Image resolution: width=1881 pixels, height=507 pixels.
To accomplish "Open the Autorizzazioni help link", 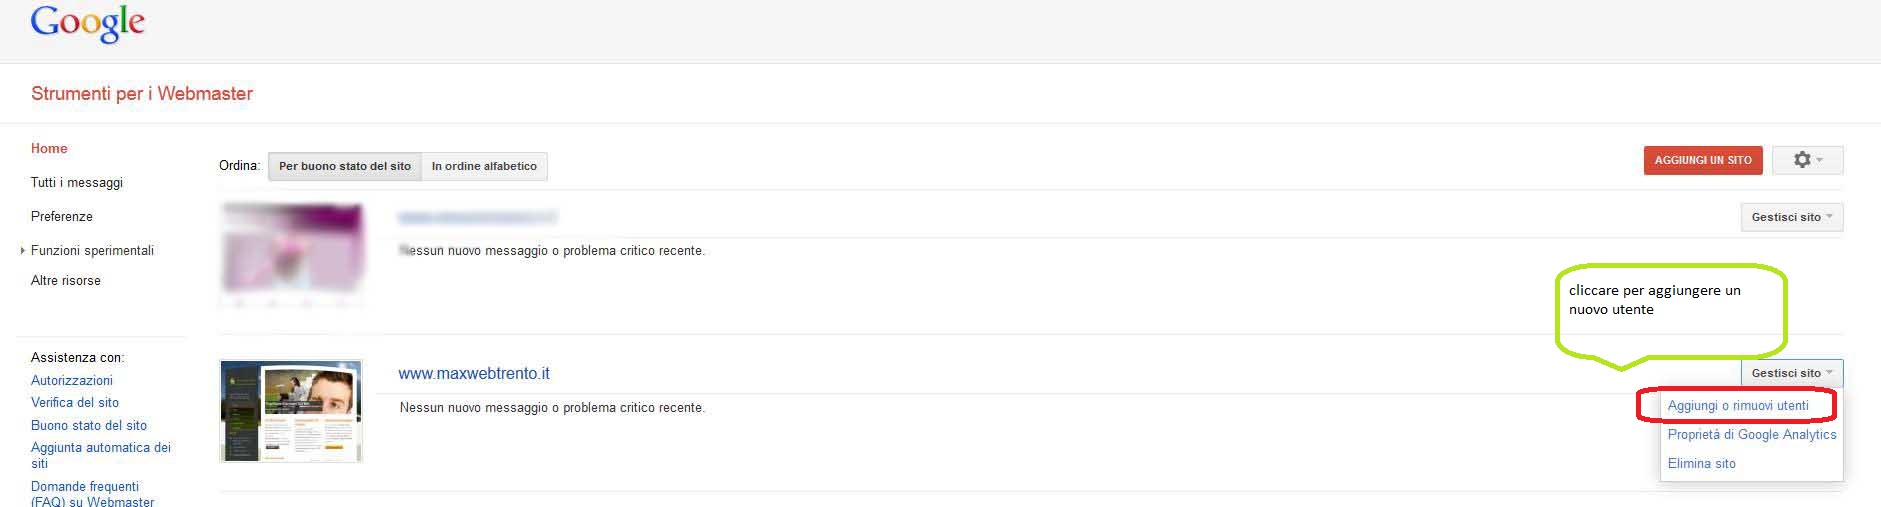I will click(x=72, y=381).
